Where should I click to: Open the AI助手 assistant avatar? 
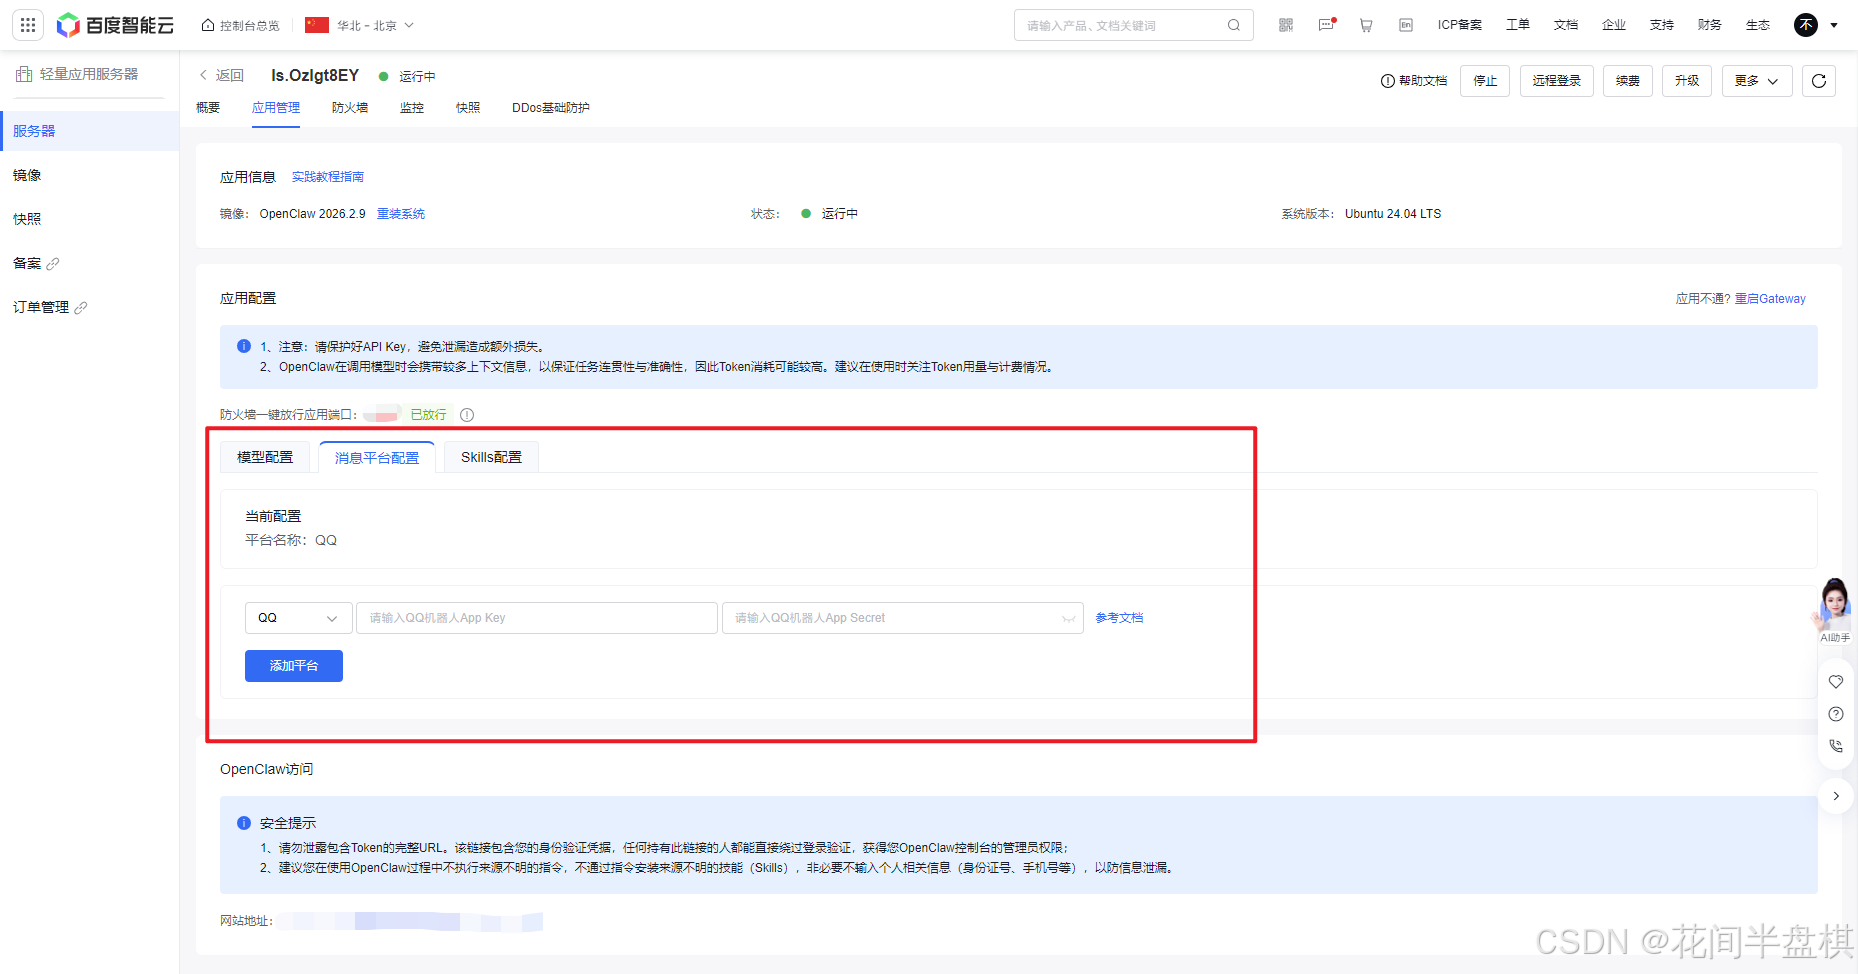coord(1835,610)
